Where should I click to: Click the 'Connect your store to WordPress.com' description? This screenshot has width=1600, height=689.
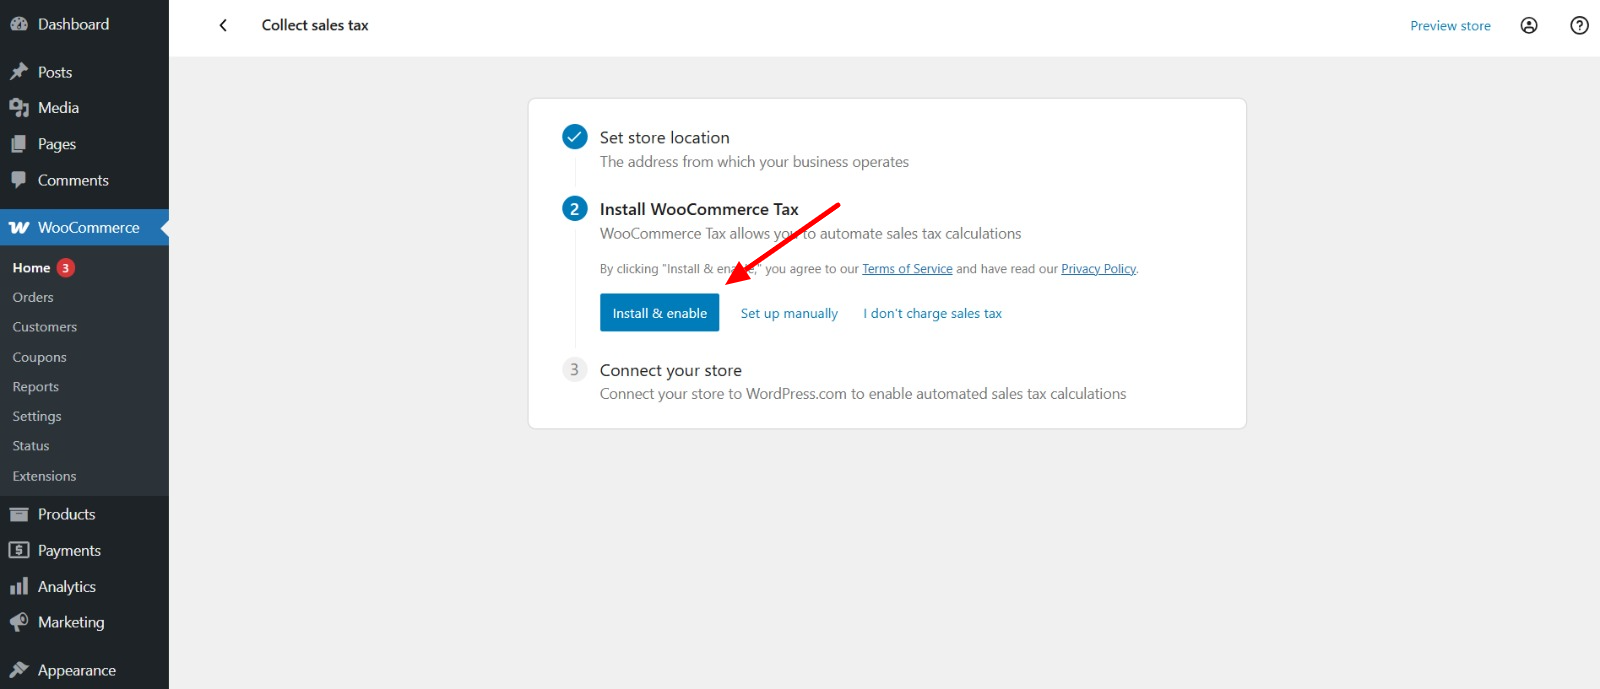[863, 394]
